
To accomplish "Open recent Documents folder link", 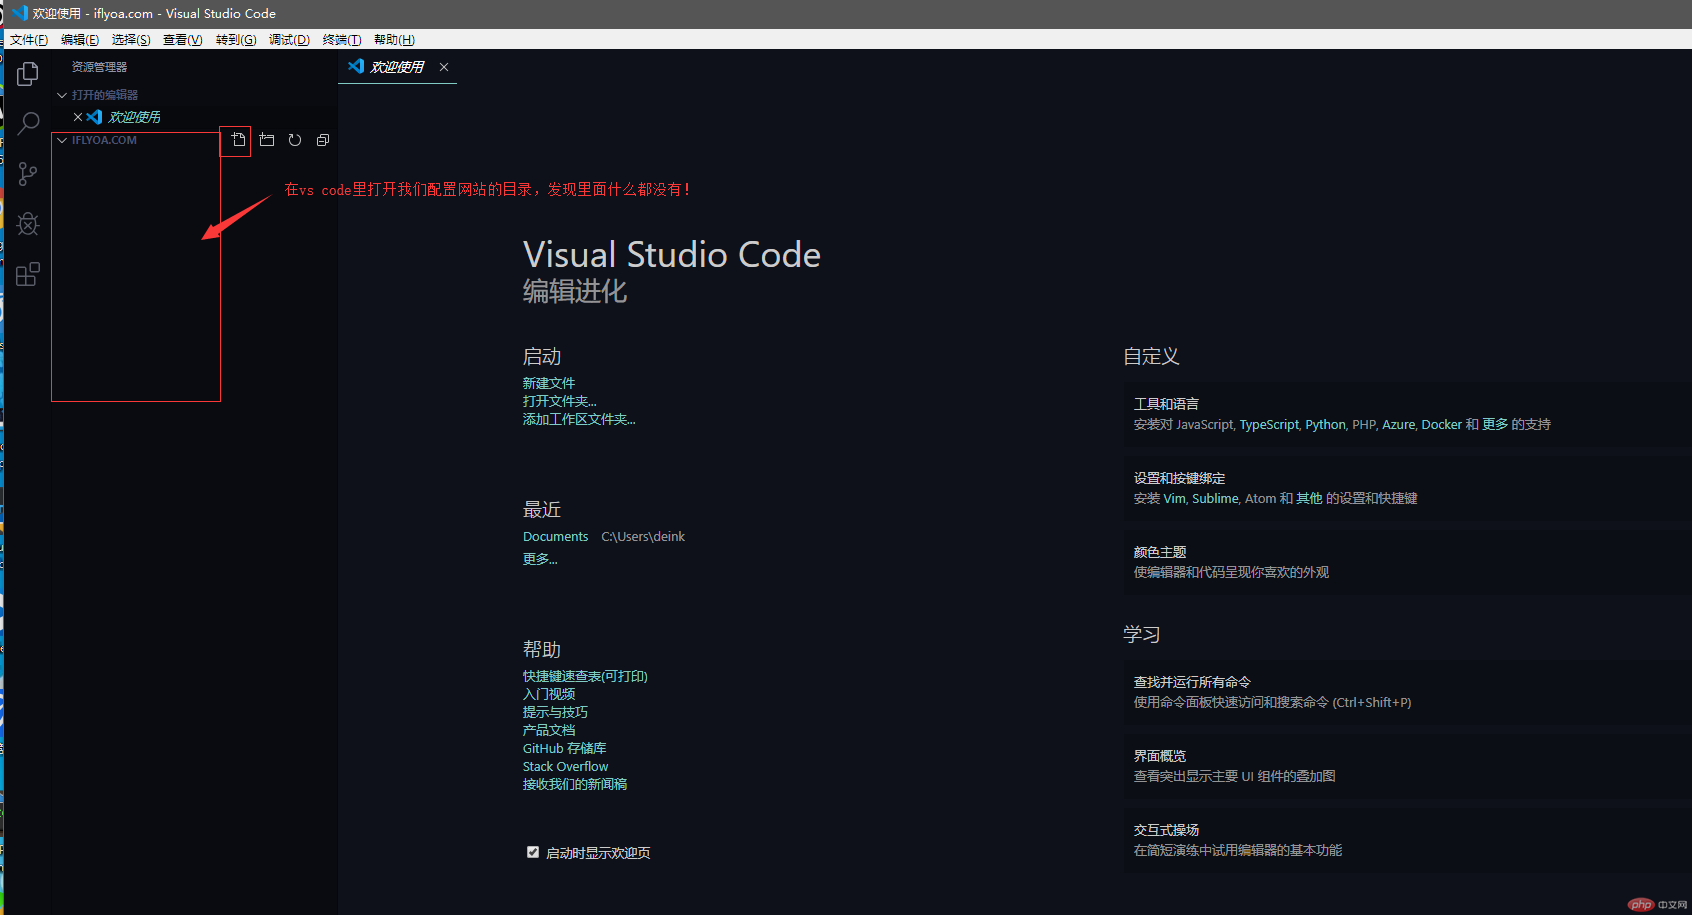I will [556, 537].
